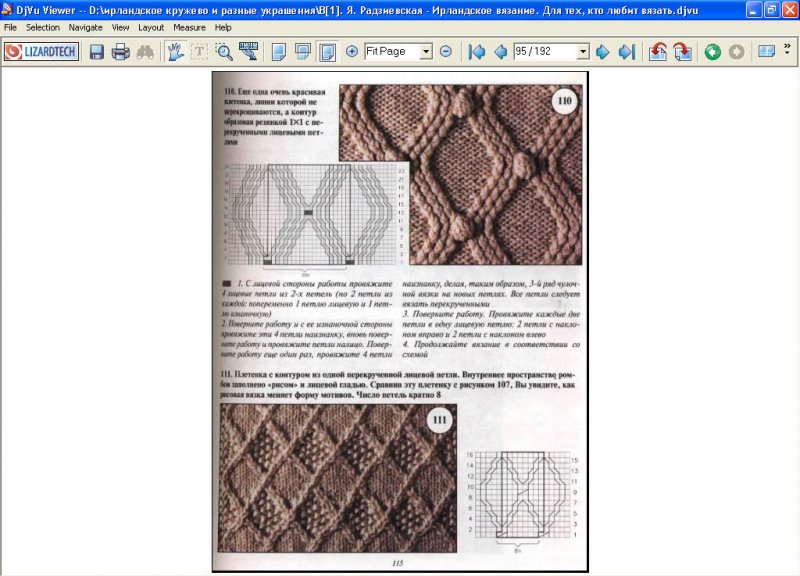Click the knit pattern photo numbered 111
Viewport: 800px width, 576px height.
point(338,478)
